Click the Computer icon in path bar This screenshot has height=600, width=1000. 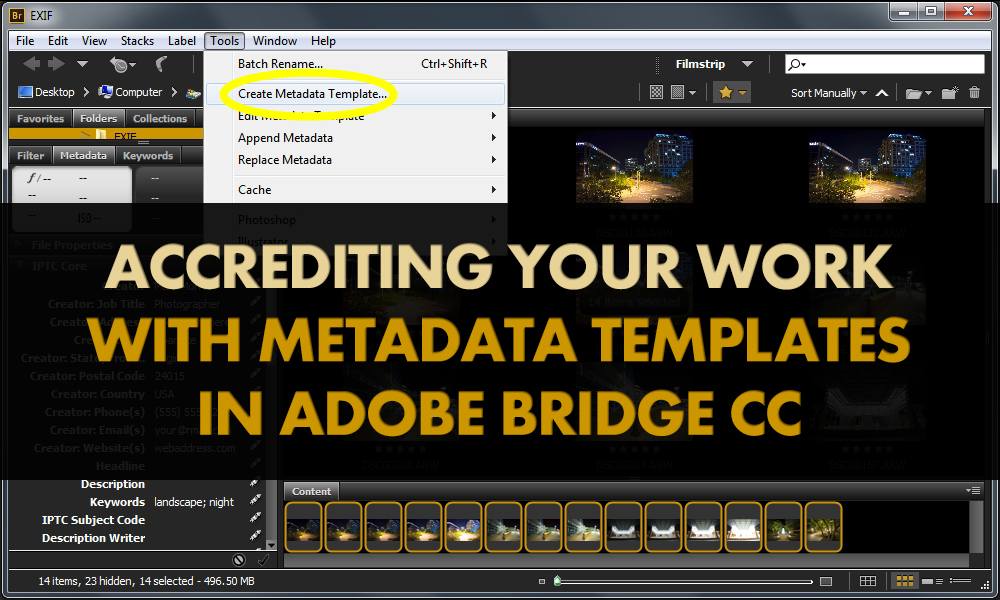(x=105, y=92)
